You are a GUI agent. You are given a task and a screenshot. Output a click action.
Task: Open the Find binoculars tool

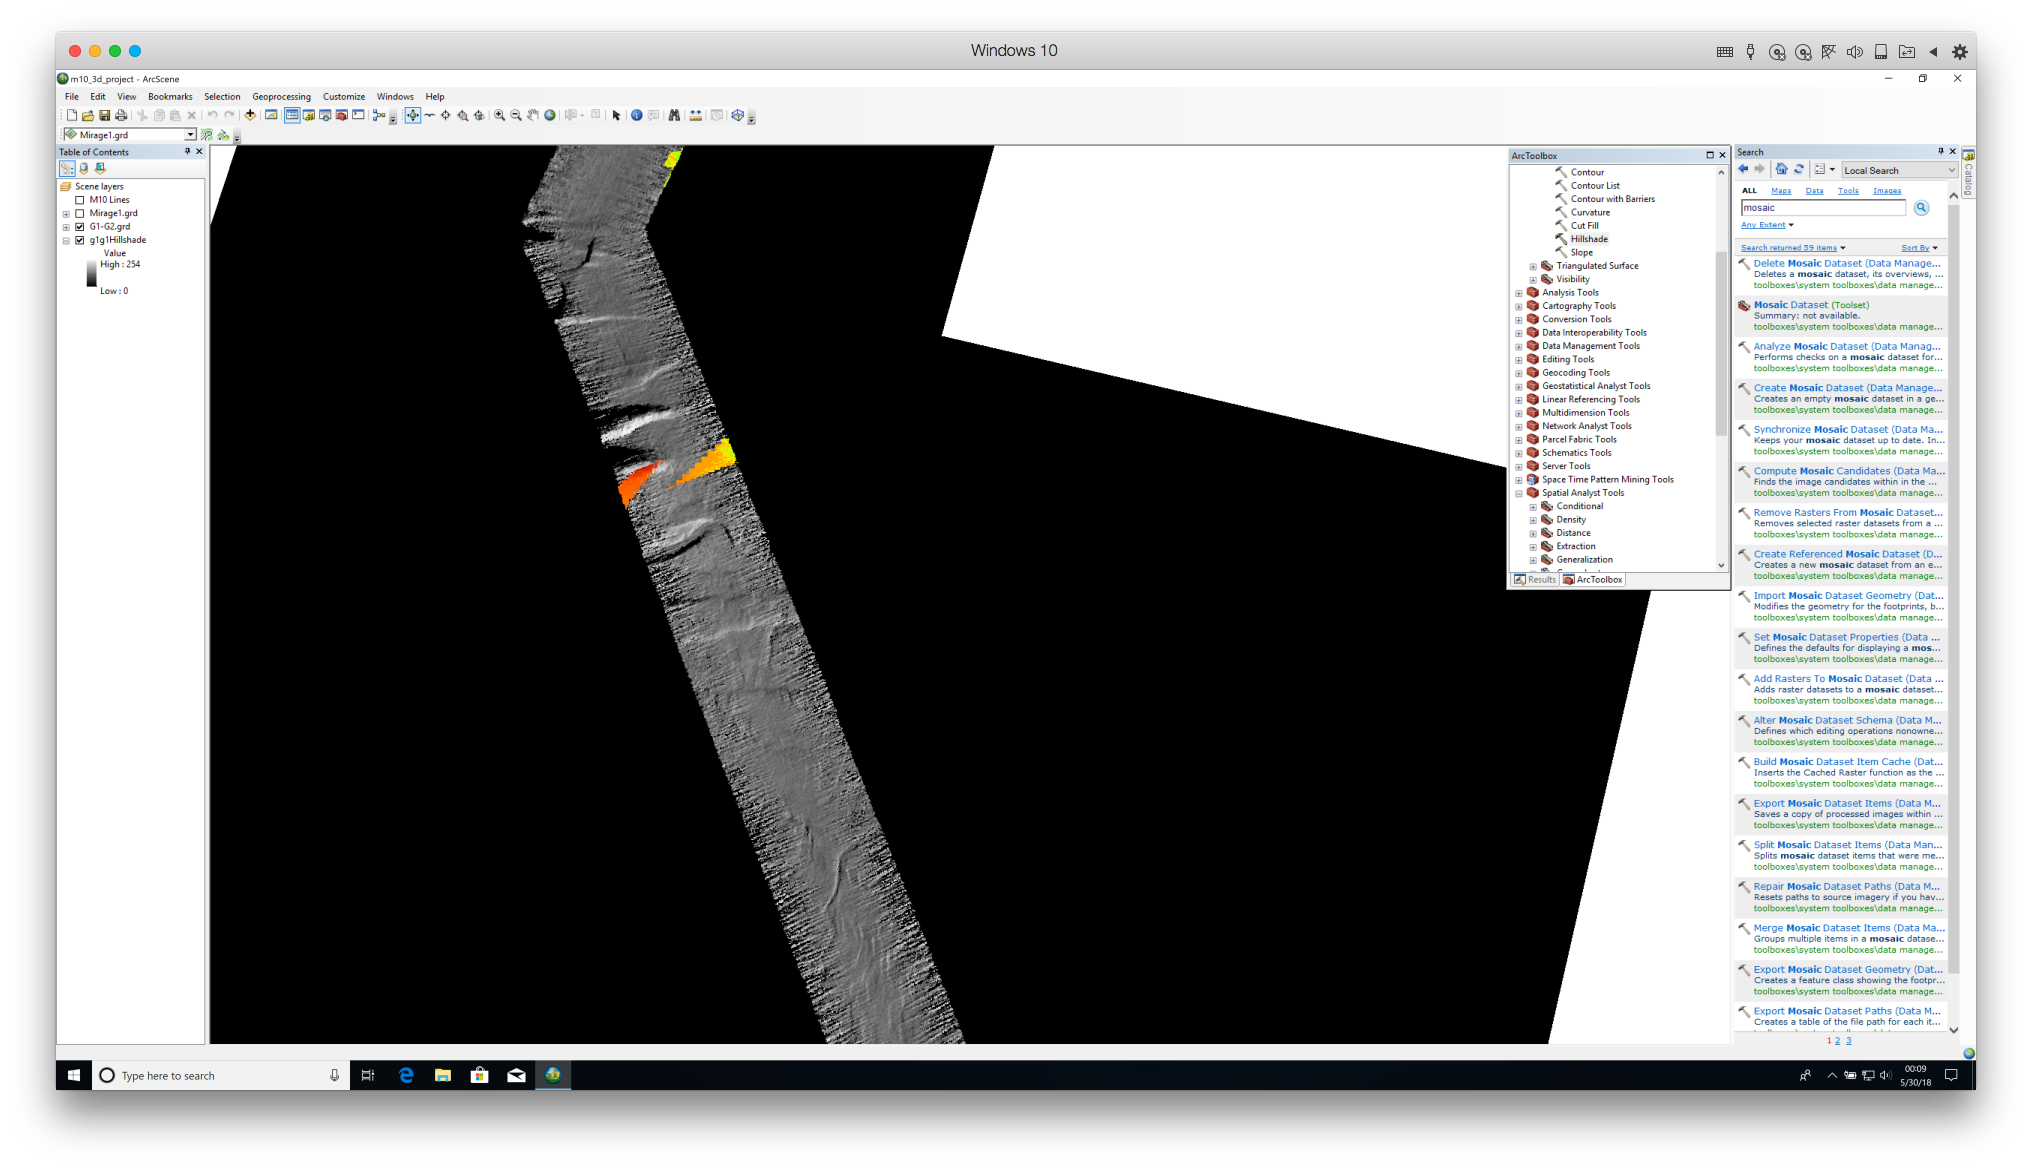675,116
